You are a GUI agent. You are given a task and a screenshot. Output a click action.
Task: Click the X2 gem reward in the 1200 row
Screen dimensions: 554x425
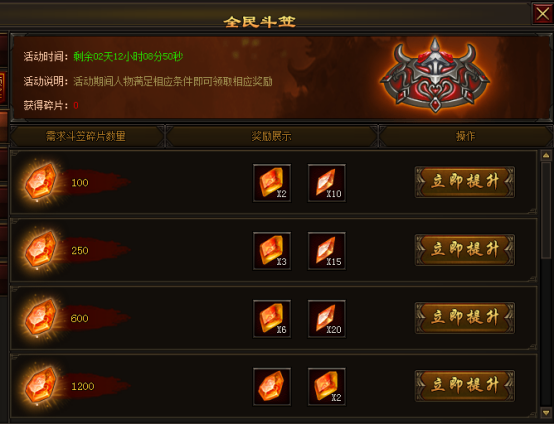click(x=327, y=386)
